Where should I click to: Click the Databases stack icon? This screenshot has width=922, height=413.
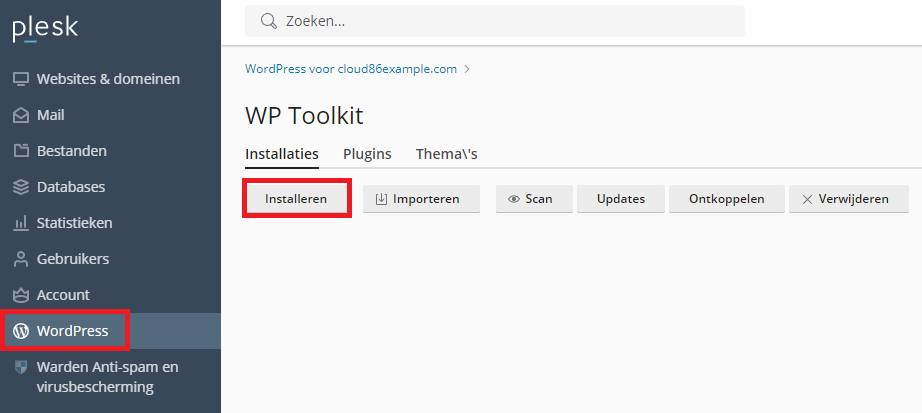pos(21,187)
